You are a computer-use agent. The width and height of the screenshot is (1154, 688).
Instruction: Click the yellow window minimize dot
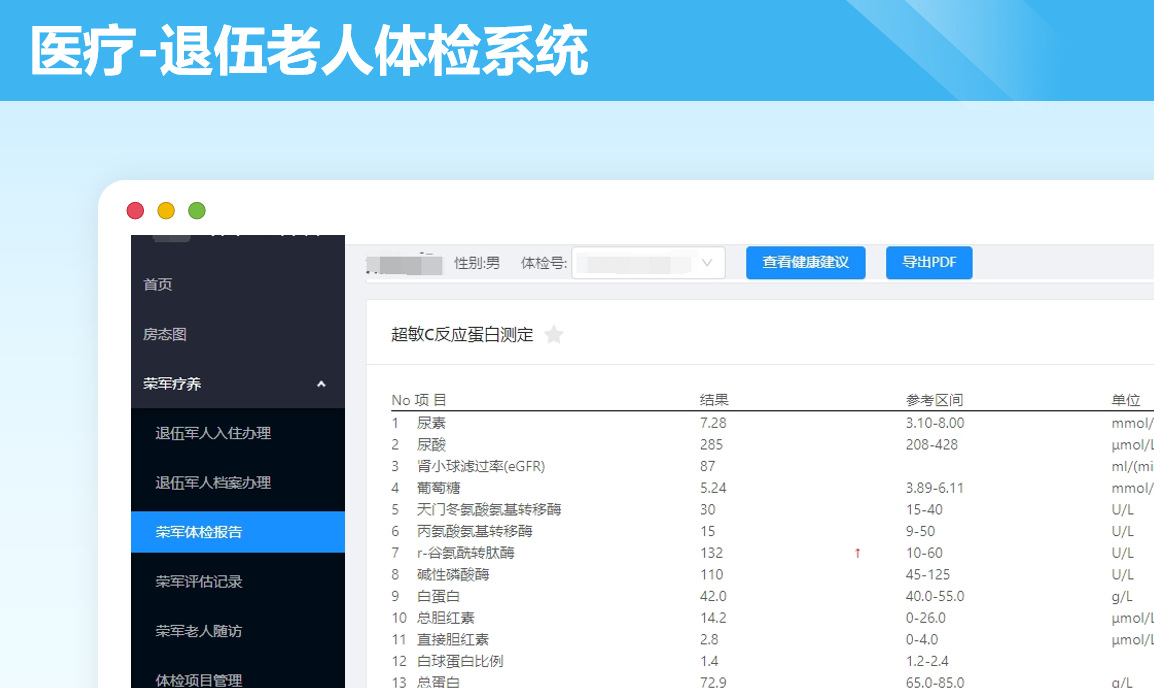tap(166, 211)
